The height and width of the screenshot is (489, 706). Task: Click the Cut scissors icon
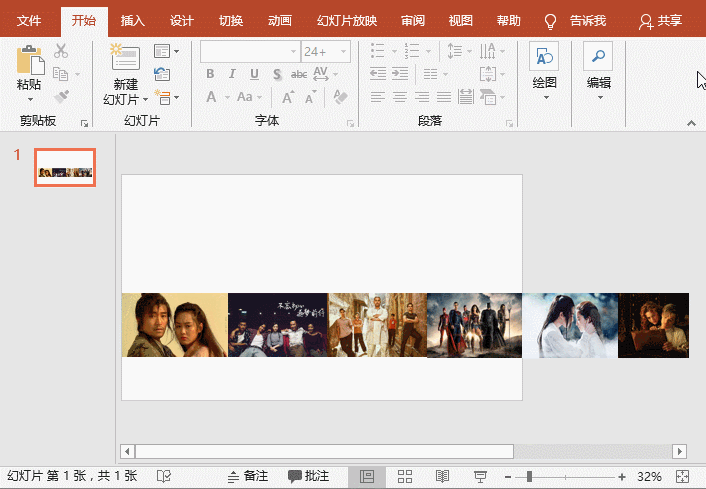(x=61, y=51)
